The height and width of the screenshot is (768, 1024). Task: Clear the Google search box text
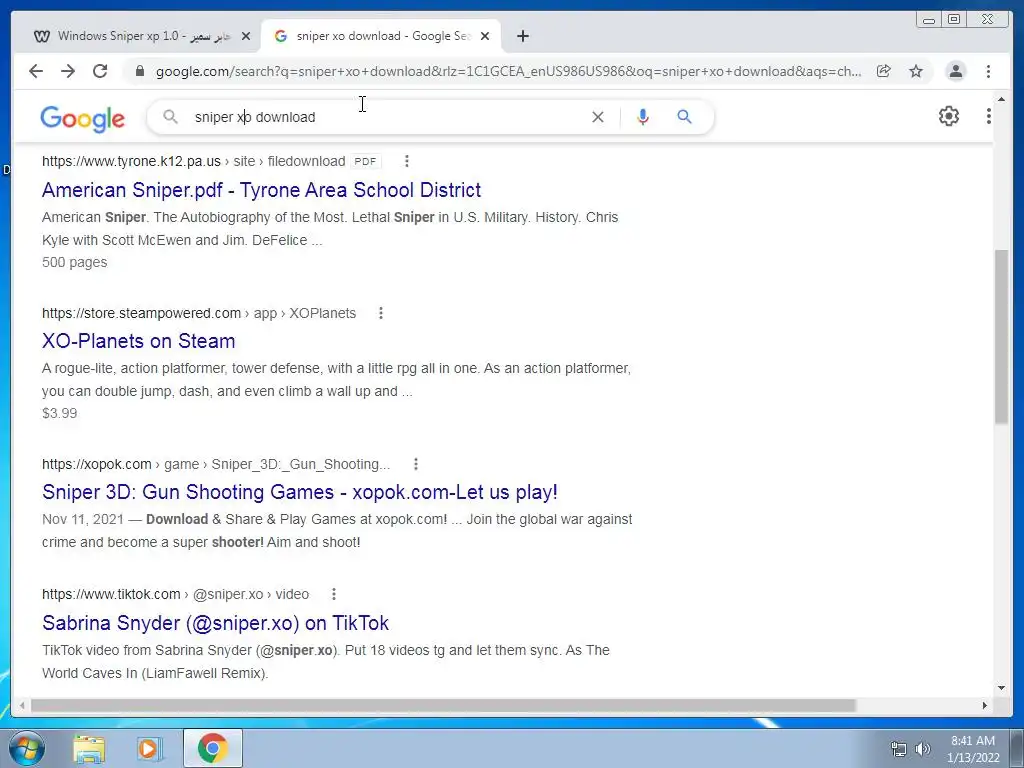[x=598, y=117]
